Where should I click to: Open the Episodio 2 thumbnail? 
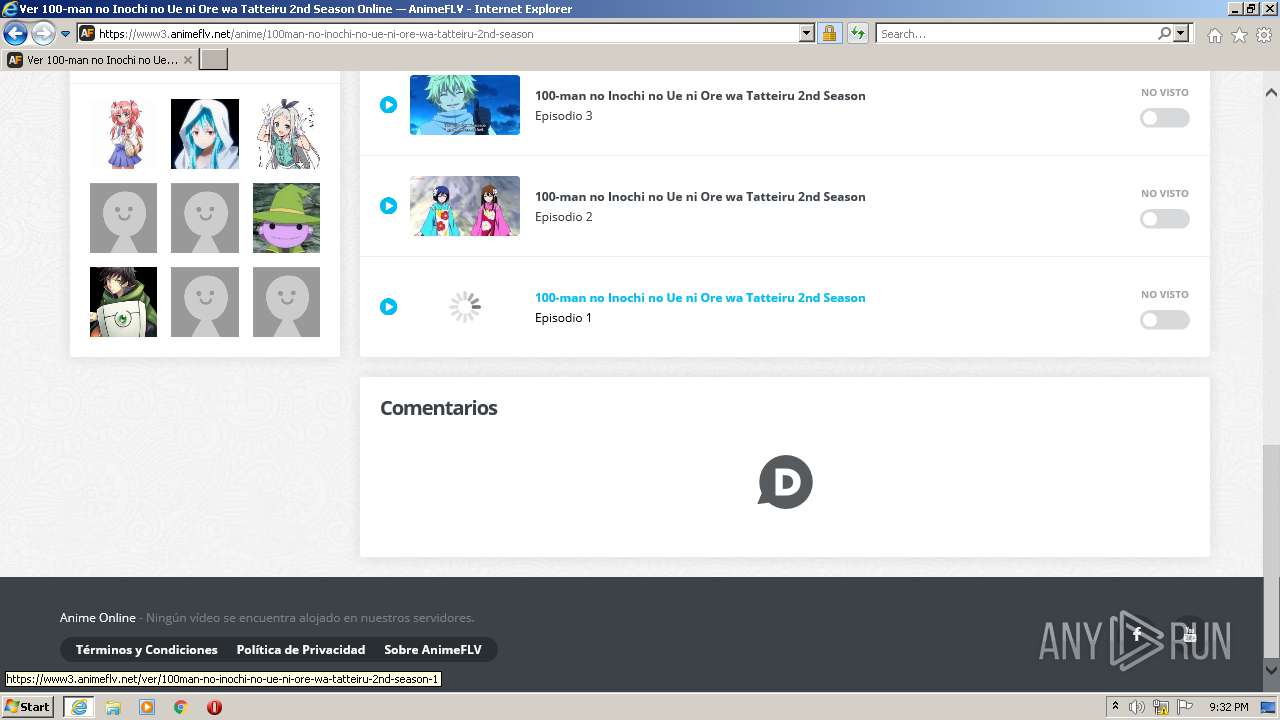point(465,206)
